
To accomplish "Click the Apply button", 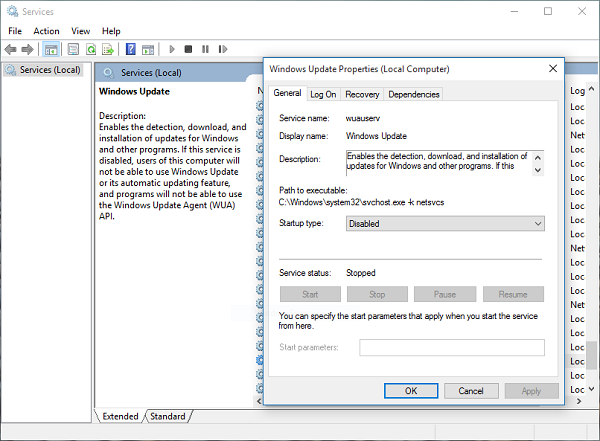I will (x=531, y=391).
